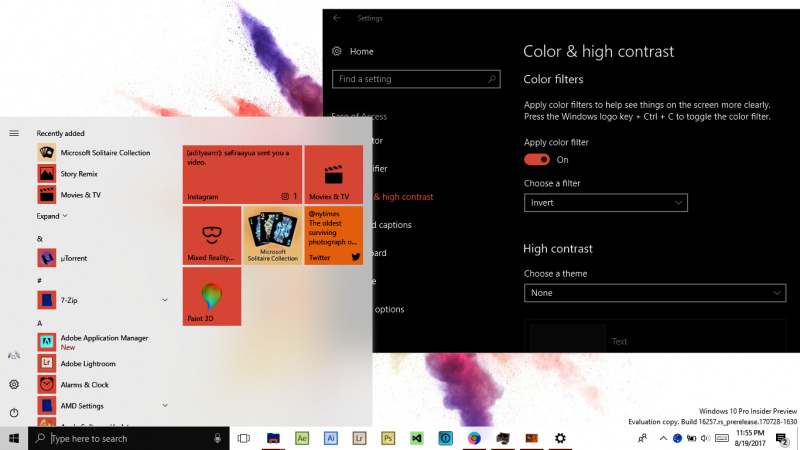Click the search magnifier in Settings

click(492, 79)
